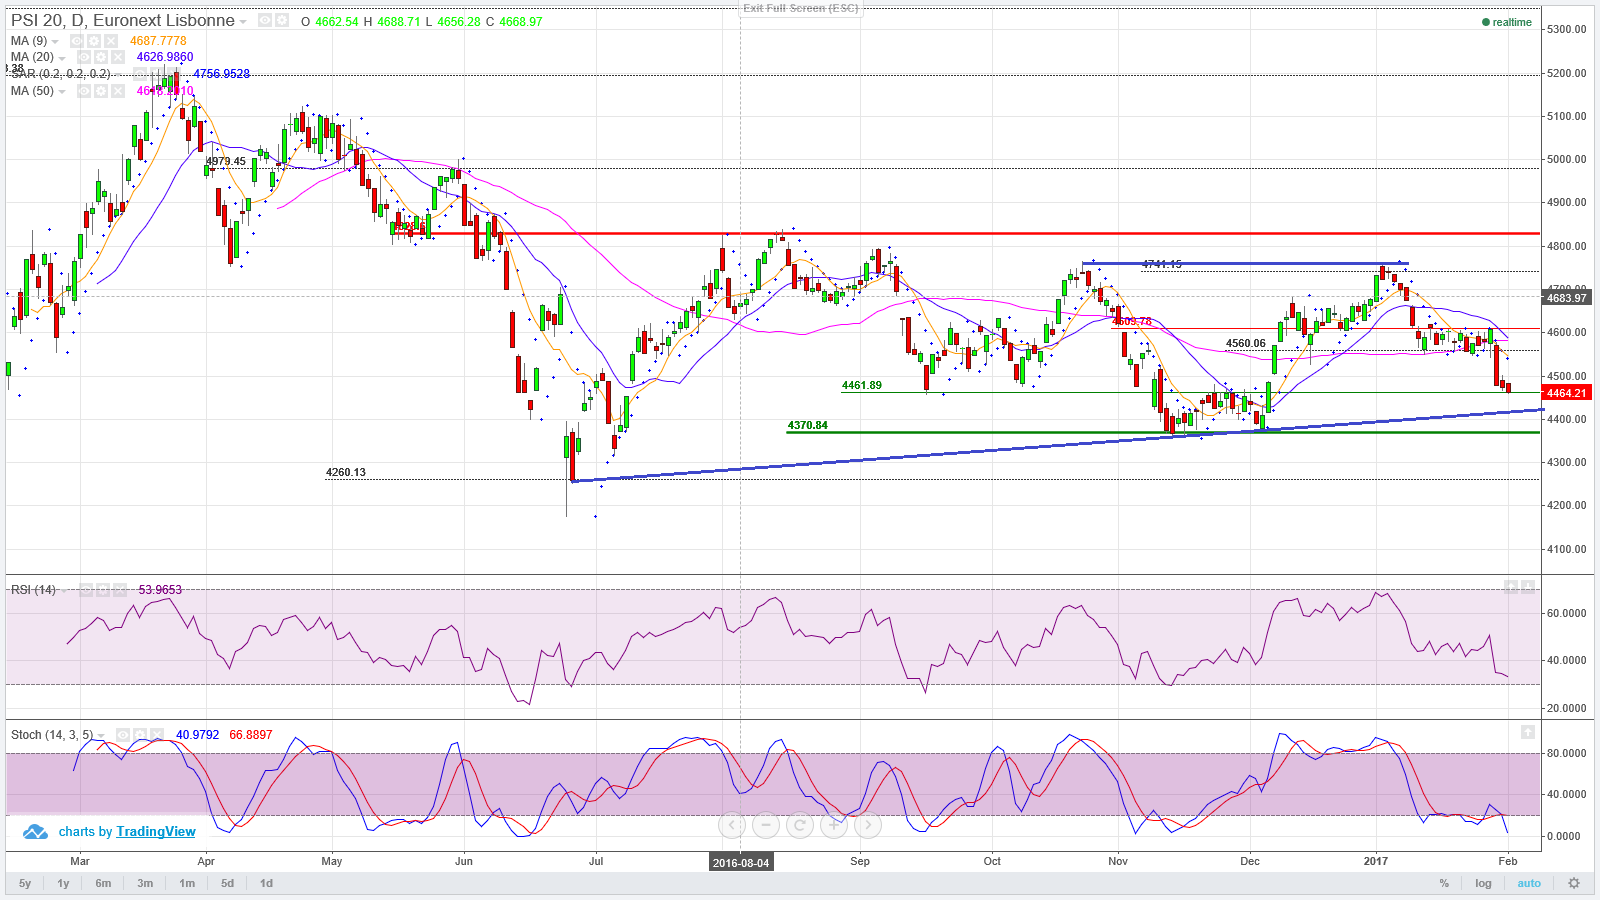Open MA (9) indicator settings gear

[94, 41]
